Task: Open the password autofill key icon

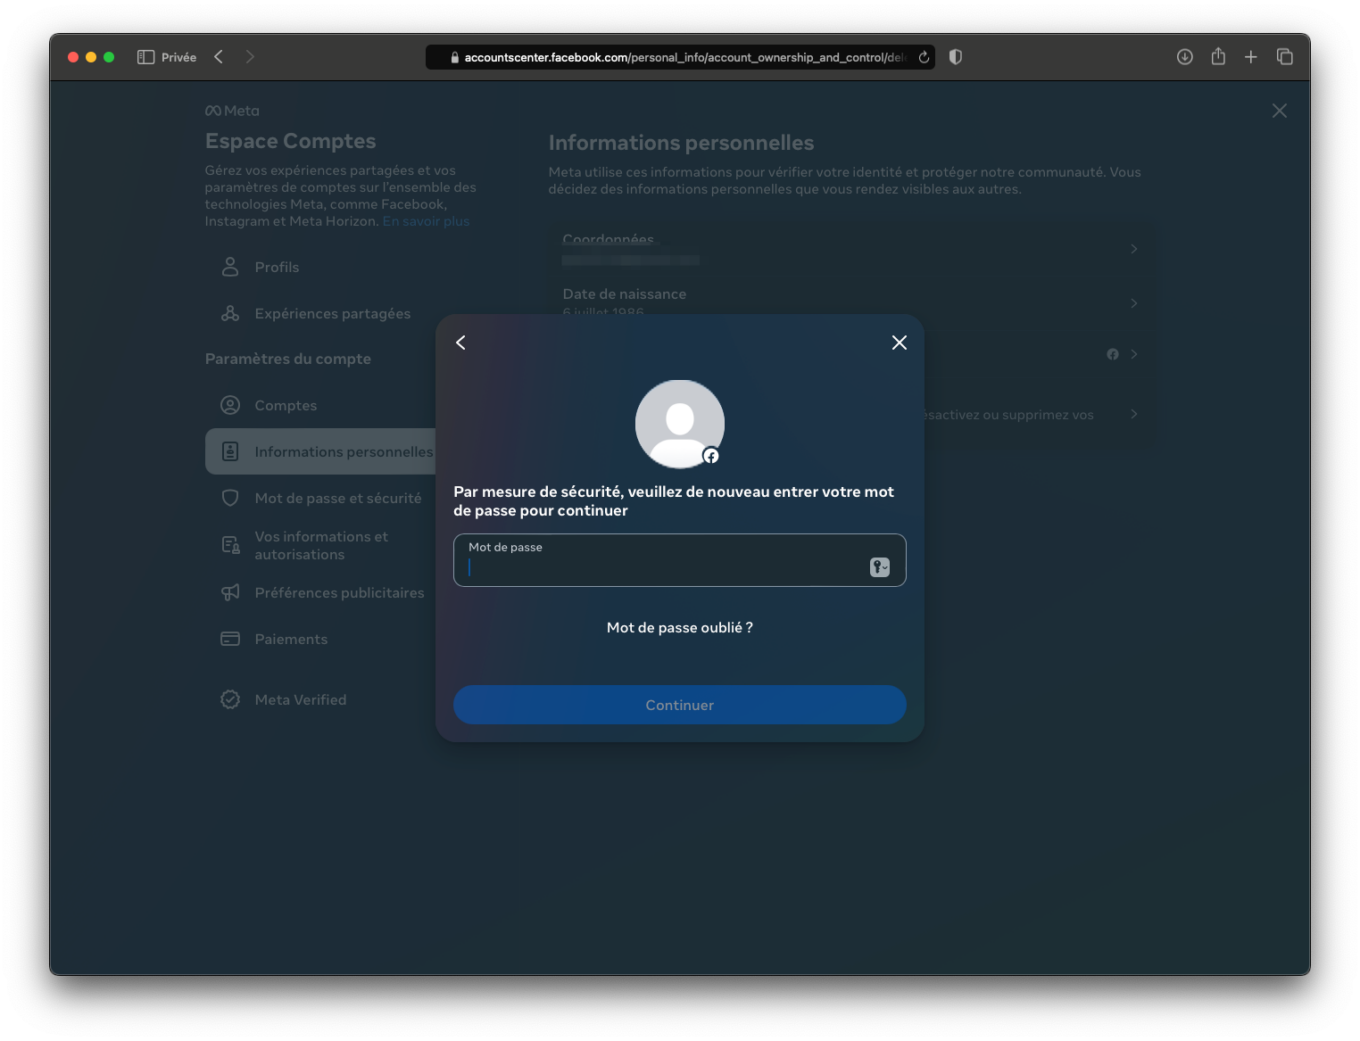Action: tap(880, 567)
